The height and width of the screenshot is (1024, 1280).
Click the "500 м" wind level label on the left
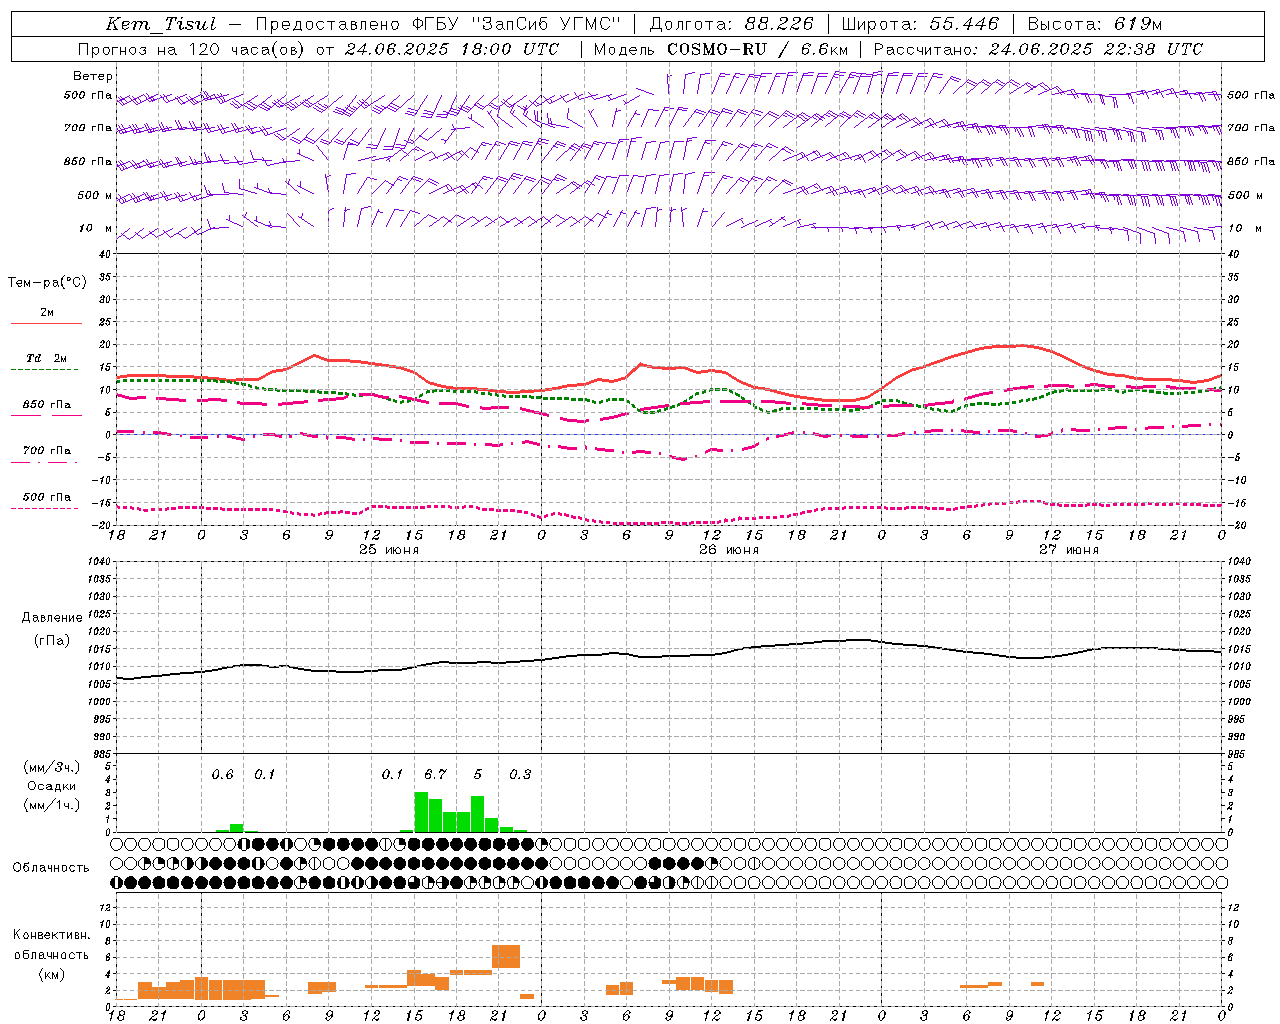(x=95, y=195)
